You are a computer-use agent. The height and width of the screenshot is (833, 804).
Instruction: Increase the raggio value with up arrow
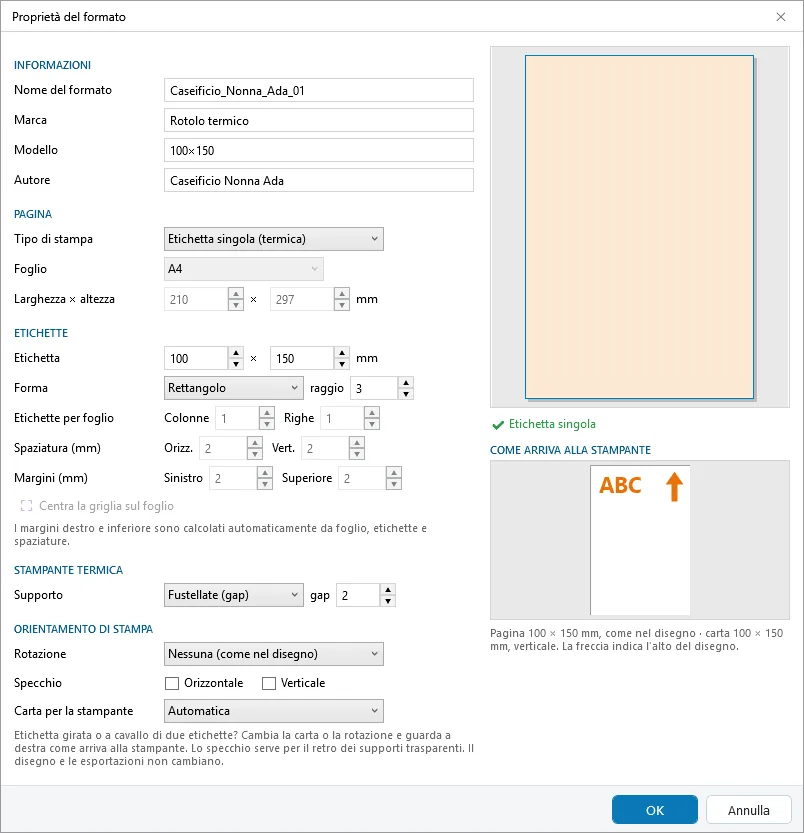pyautogui.click(x=406, y=382)
